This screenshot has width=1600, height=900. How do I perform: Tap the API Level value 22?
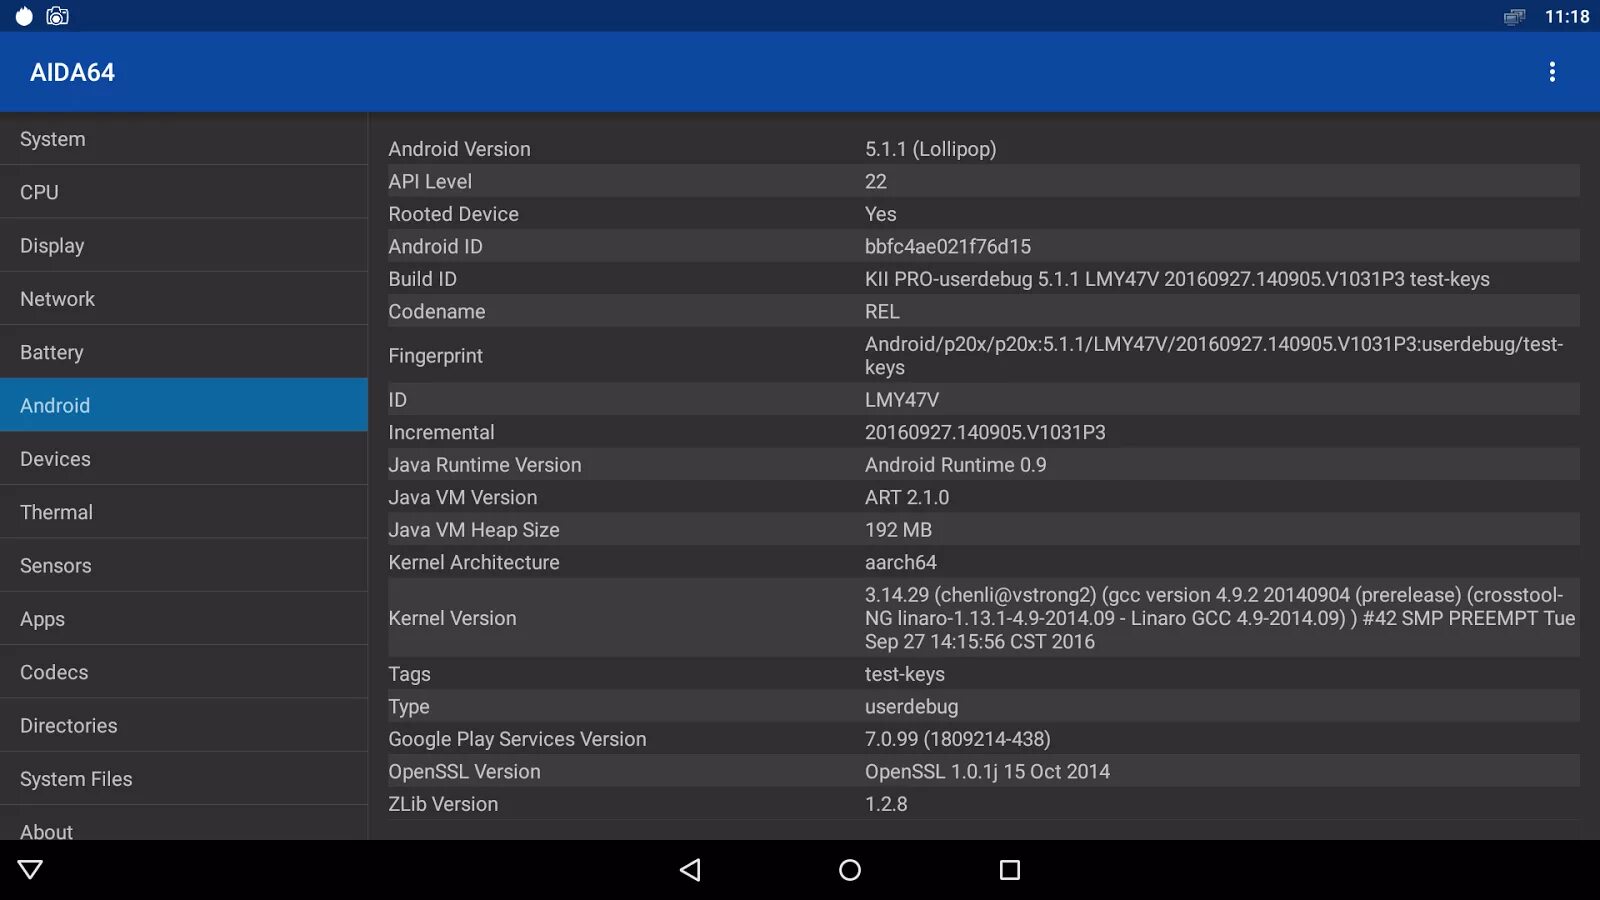pos(876,181)
